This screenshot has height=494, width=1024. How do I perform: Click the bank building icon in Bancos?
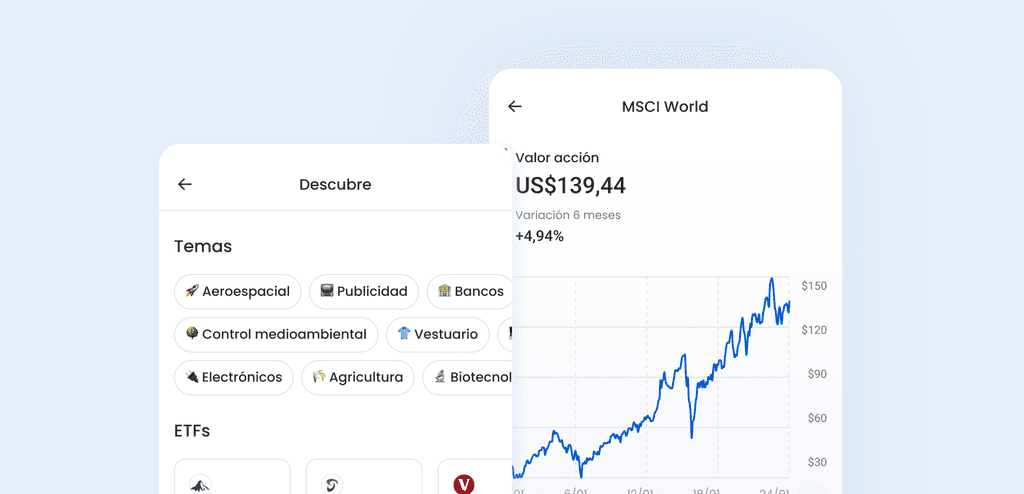[445, 291]
